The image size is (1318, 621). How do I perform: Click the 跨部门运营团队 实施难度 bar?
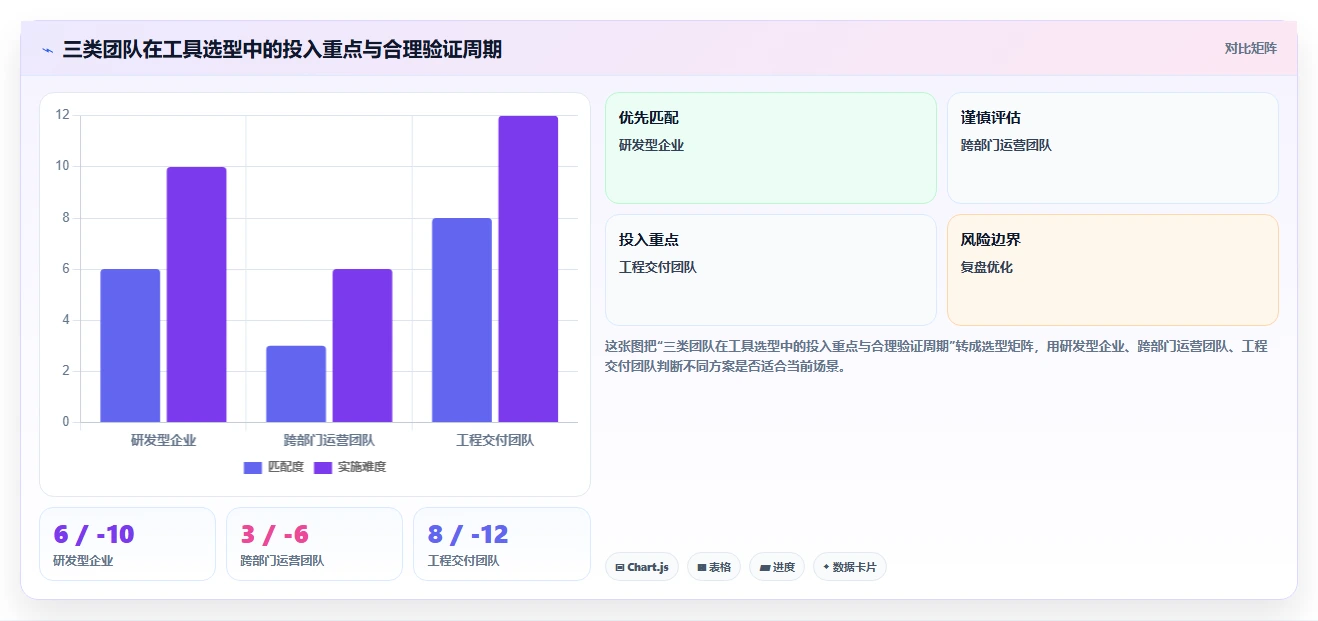[x=362, y=345]
